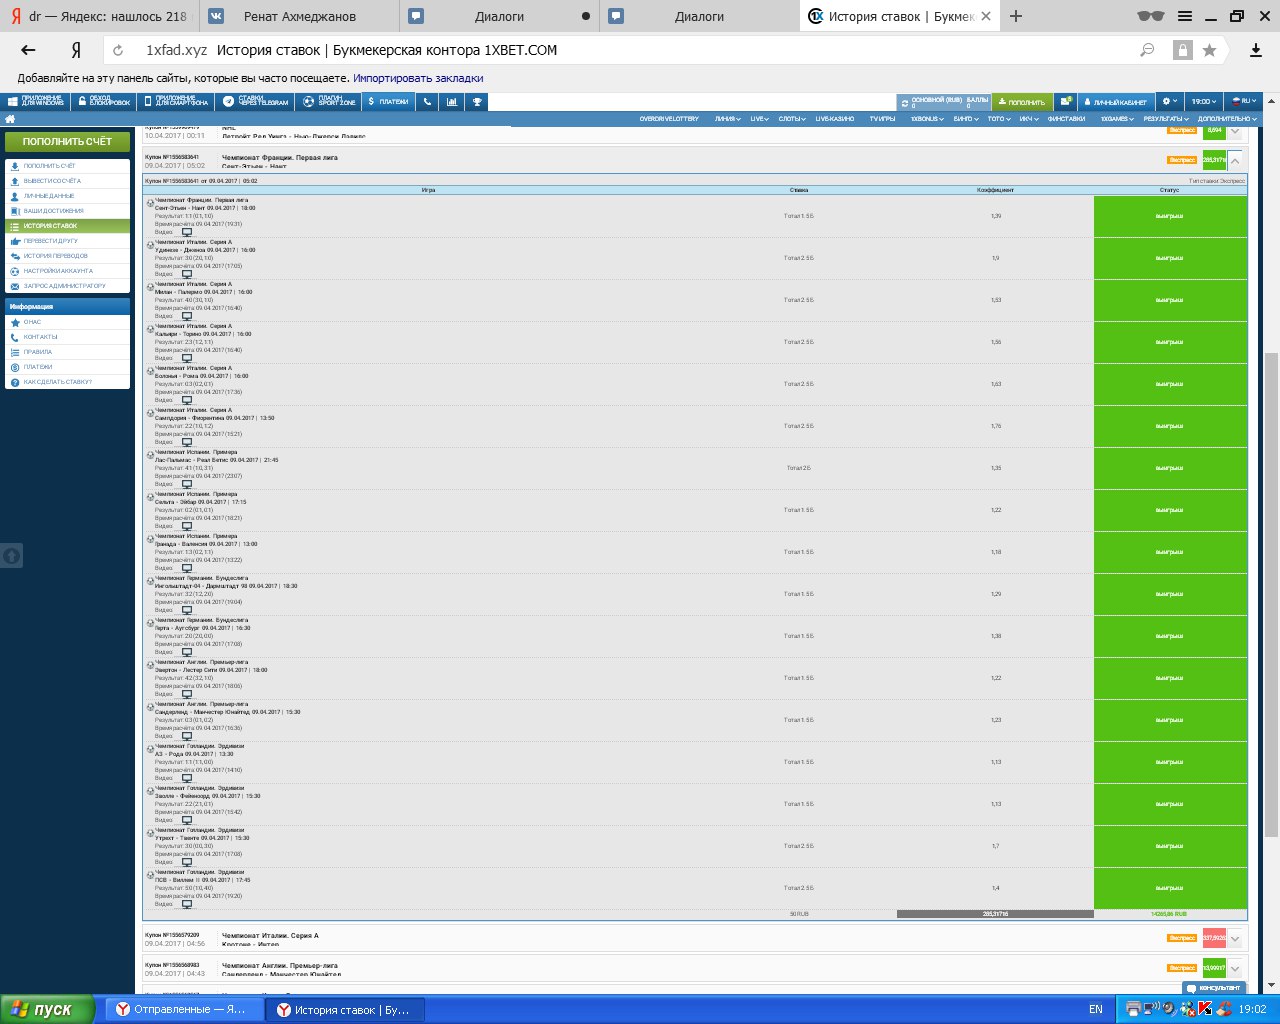Refresh the main RUB account balance
The width and height of the screenshot is (1280, 1024).
[904, 102]
